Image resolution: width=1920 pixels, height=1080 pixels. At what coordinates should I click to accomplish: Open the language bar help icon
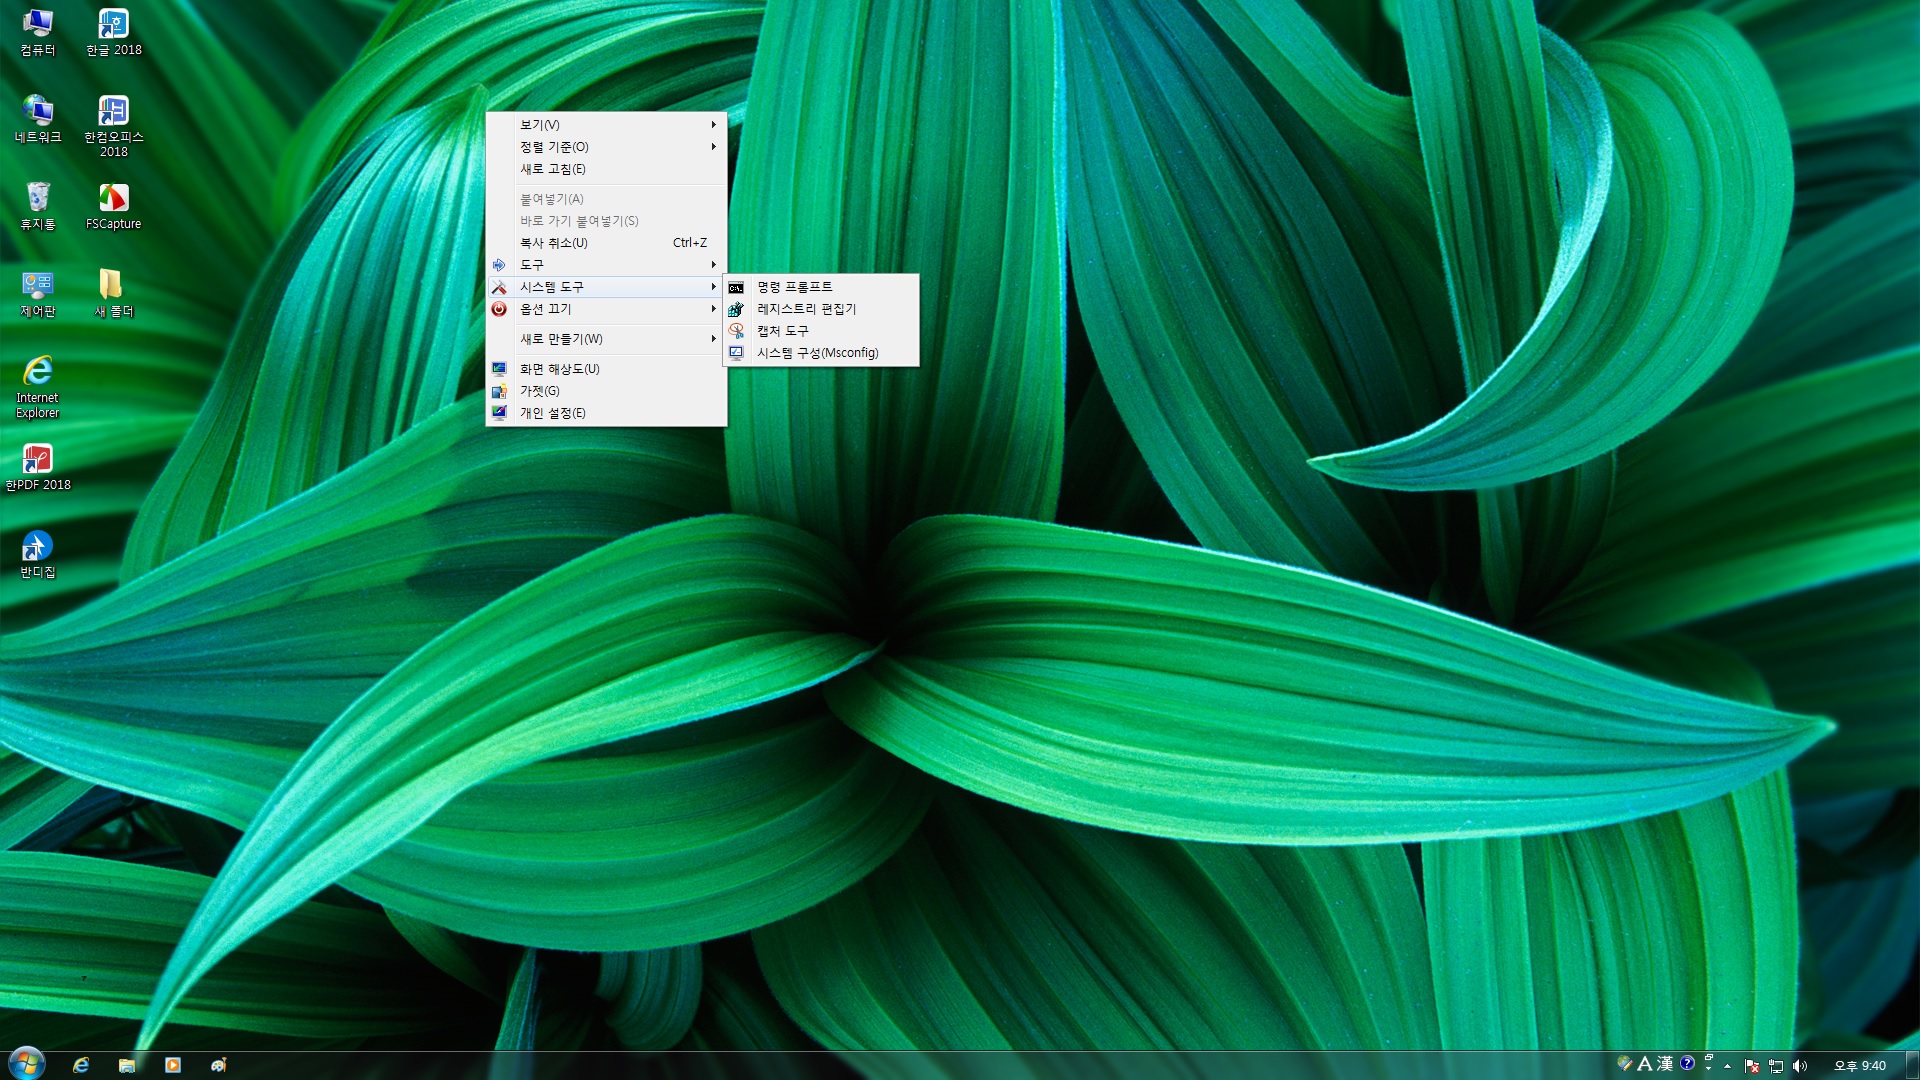(1687, 1063)
